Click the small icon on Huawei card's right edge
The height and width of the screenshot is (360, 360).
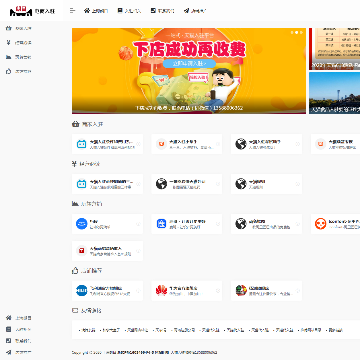218,291
